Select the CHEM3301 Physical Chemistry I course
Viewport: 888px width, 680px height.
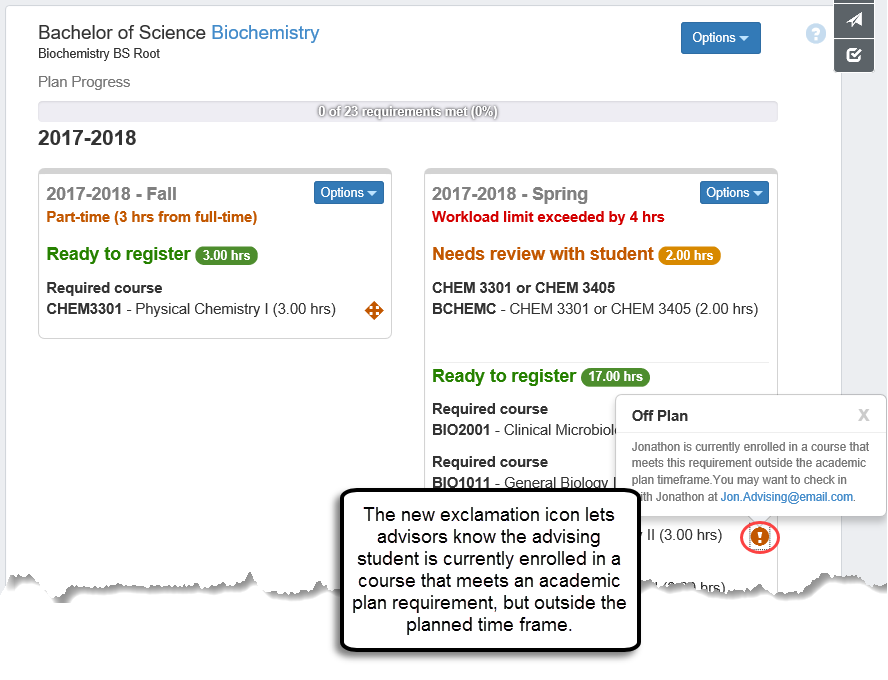point(191,309)
